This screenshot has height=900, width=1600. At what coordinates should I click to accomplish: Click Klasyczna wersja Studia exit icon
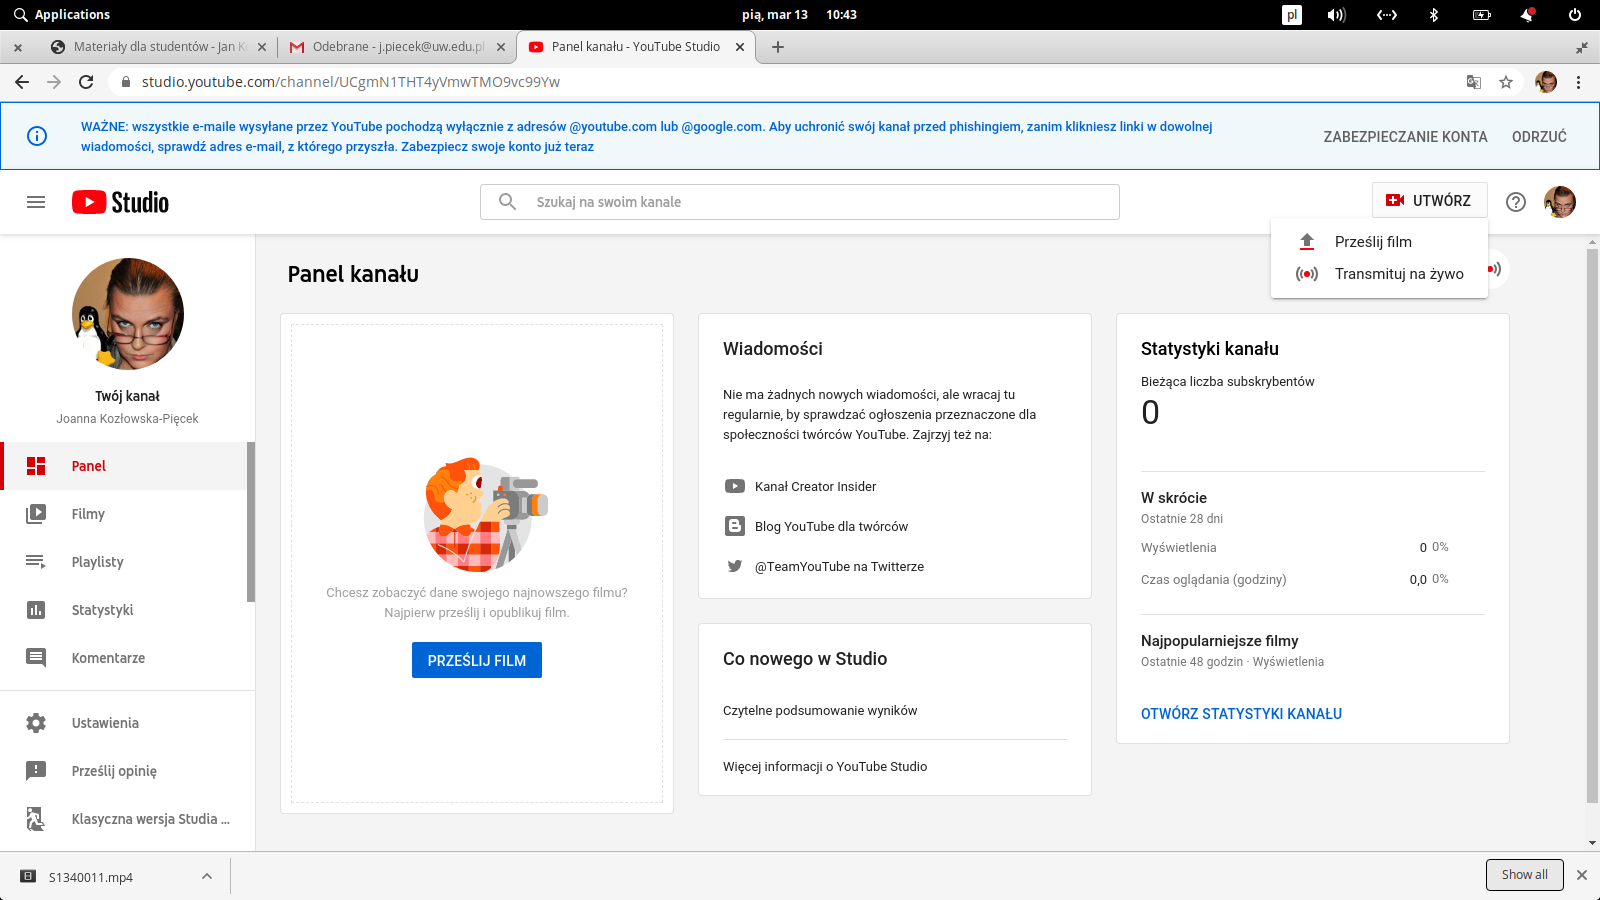tap(36, 819)
